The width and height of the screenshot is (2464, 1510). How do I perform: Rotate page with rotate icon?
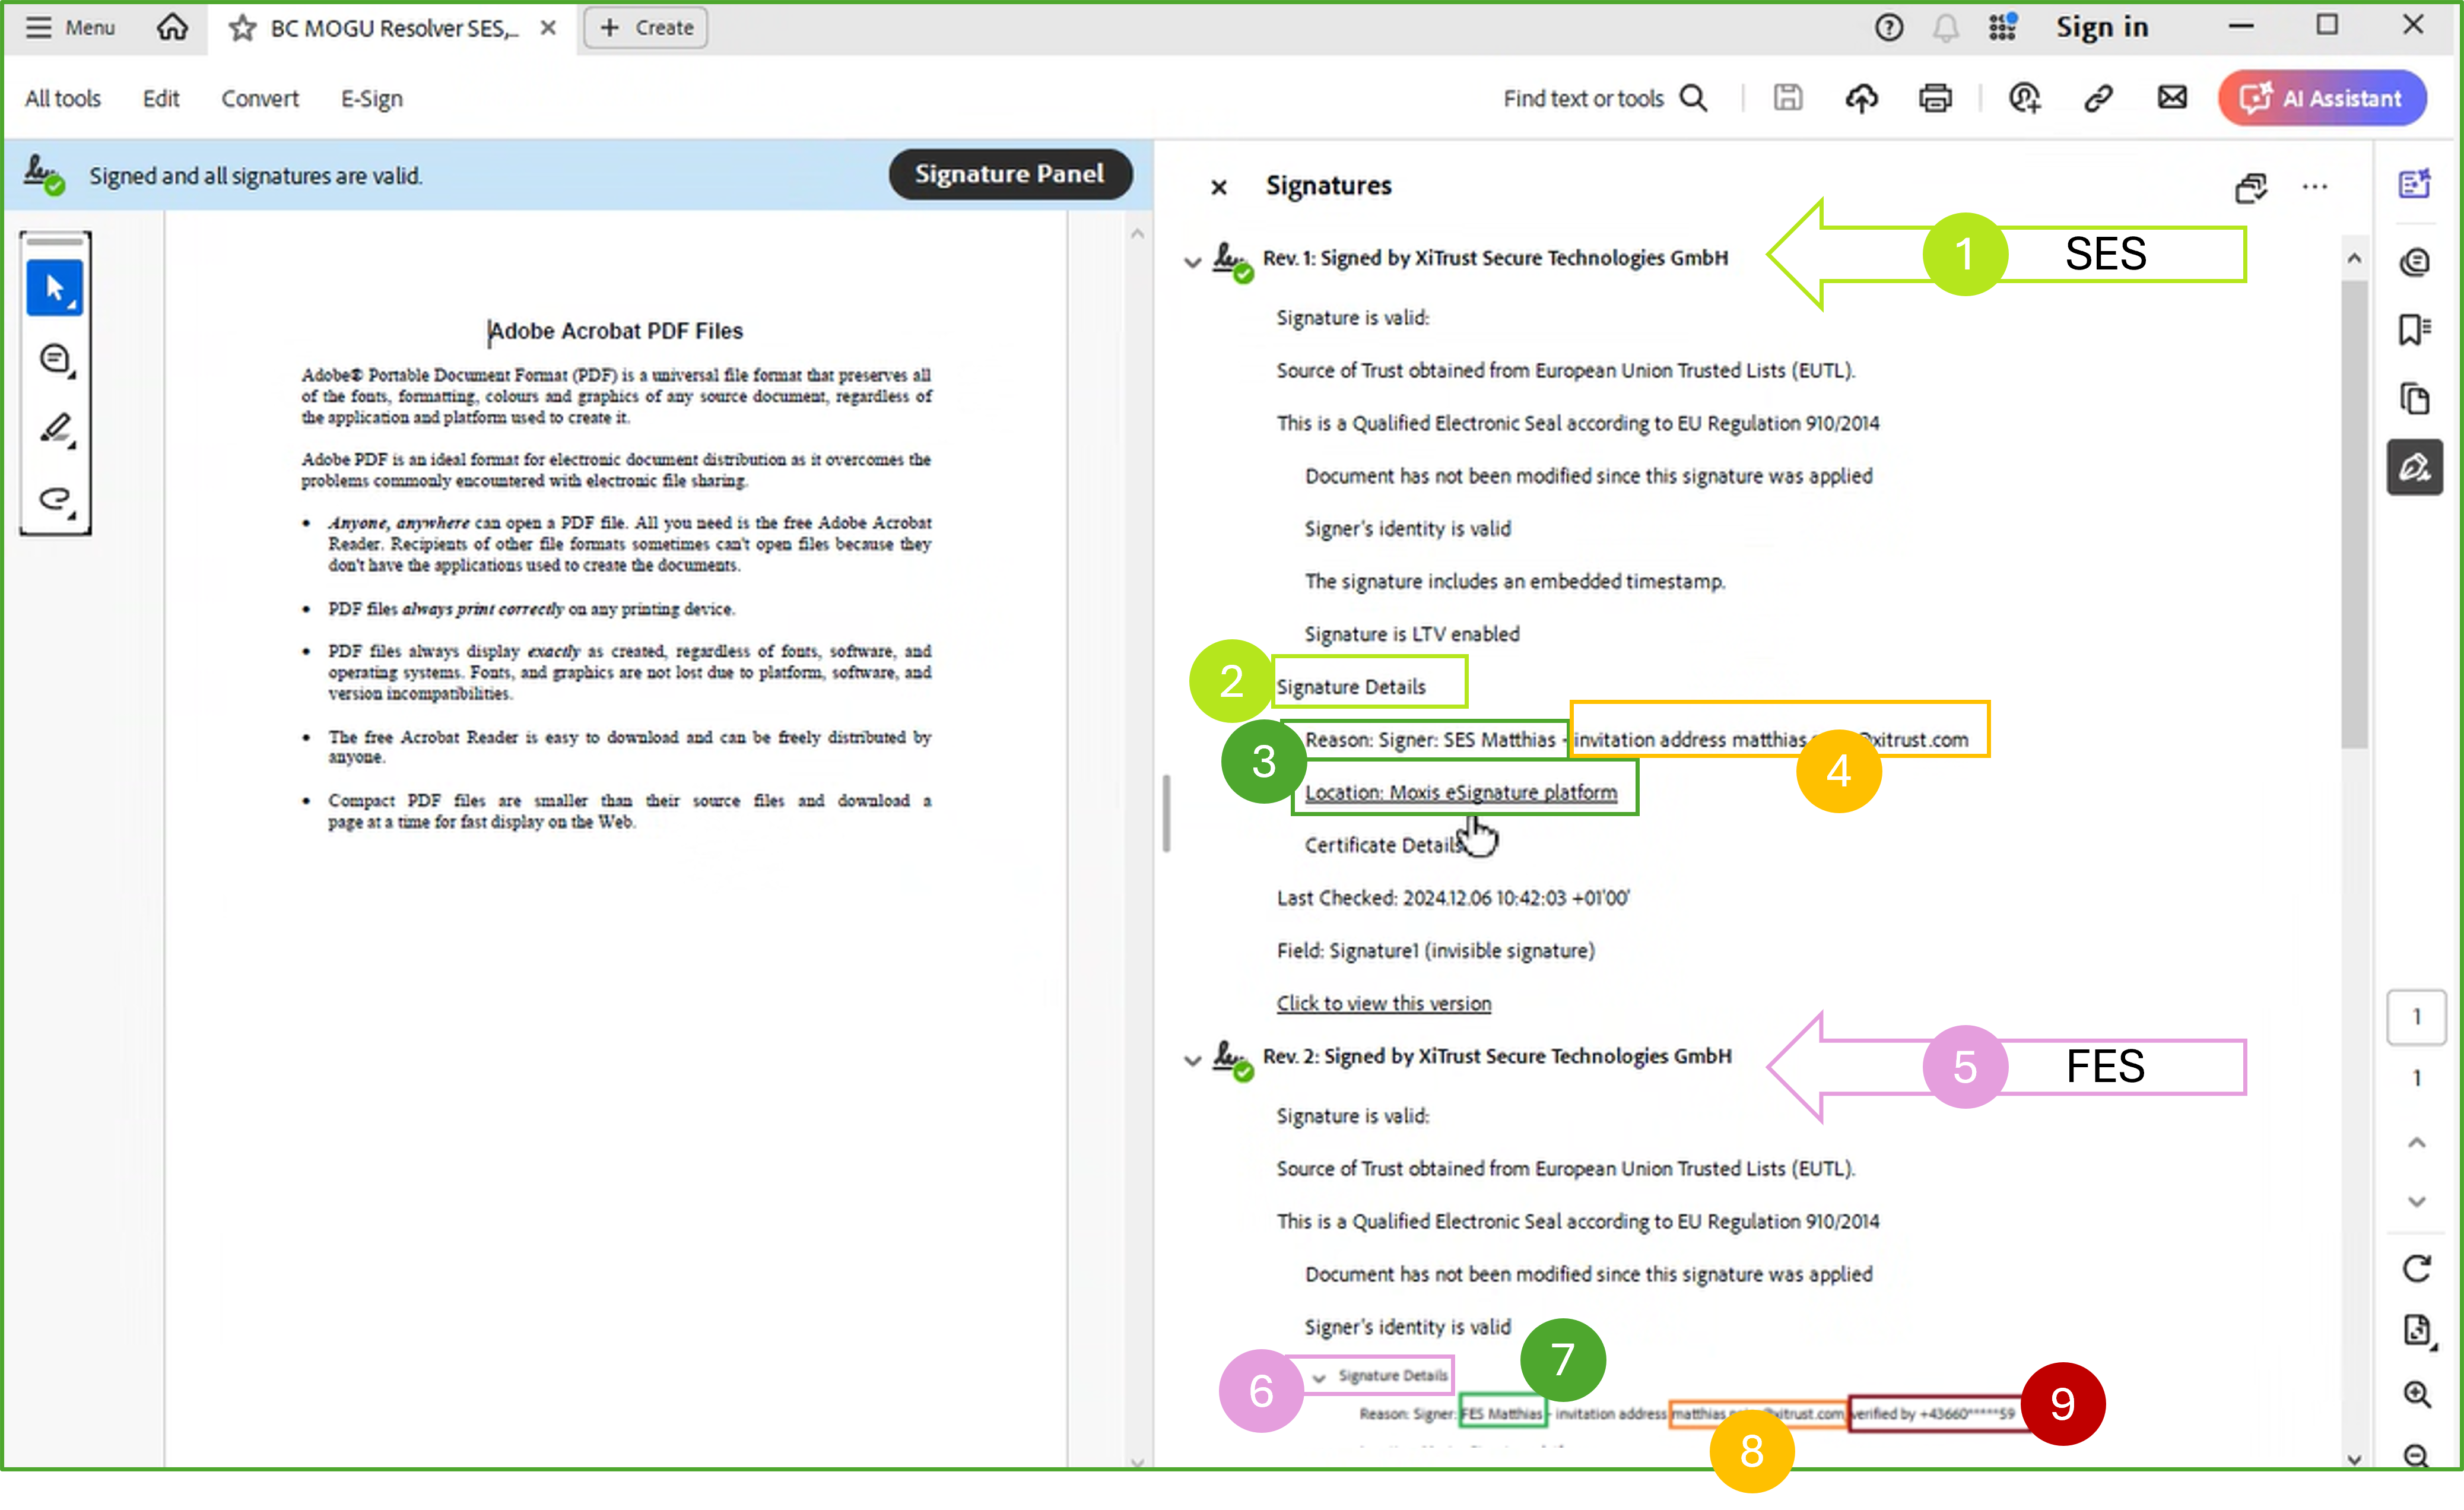2416,1268
